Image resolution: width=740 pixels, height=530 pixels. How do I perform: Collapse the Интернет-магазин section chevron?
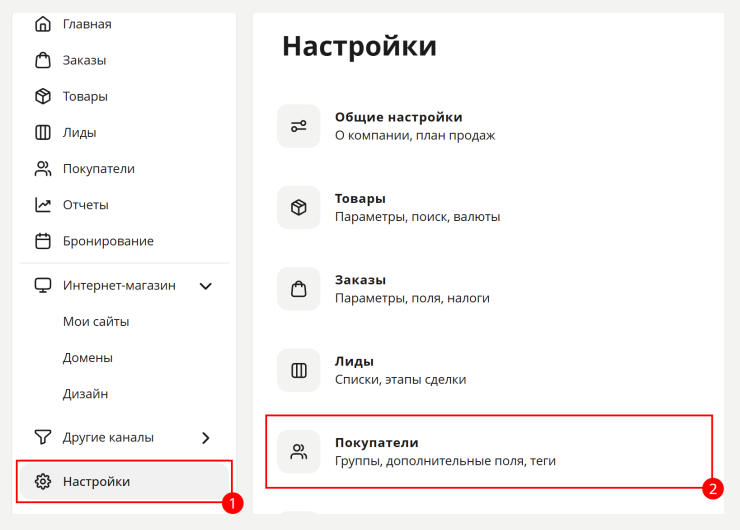click(206, 286)
